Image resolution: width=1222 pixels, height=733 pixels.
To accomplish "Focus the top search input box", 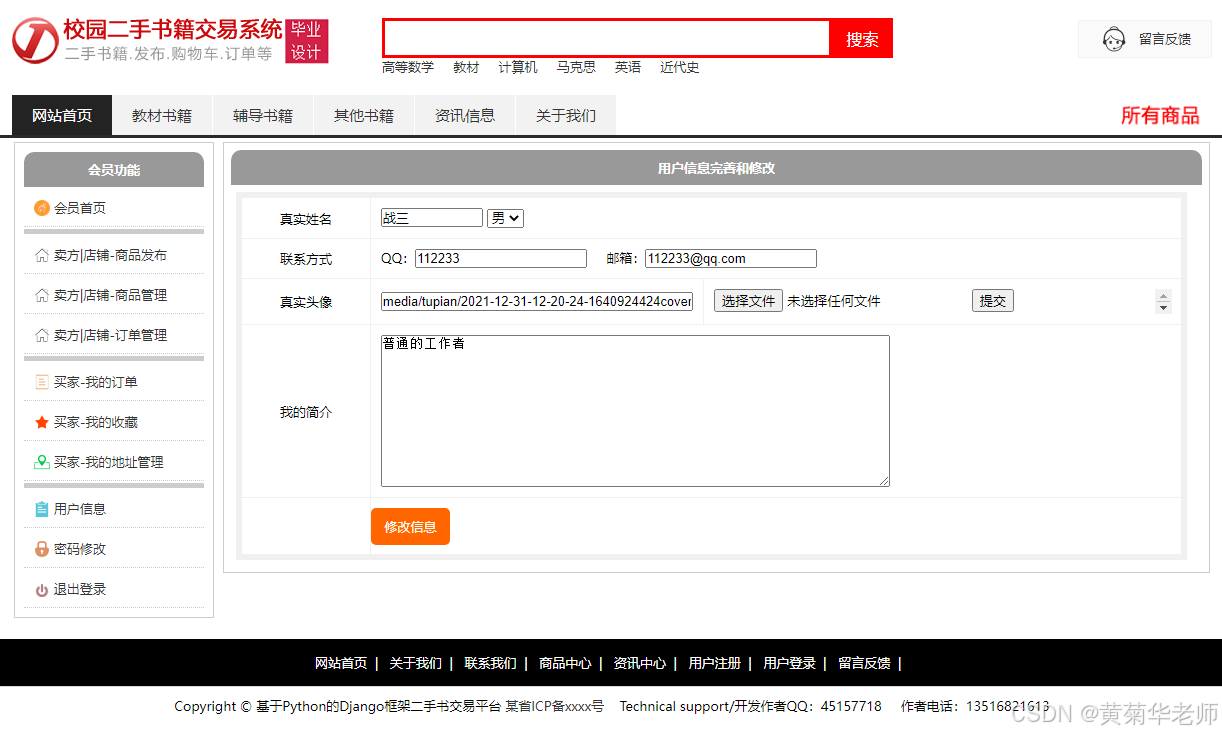I will (x=607, y=39).
